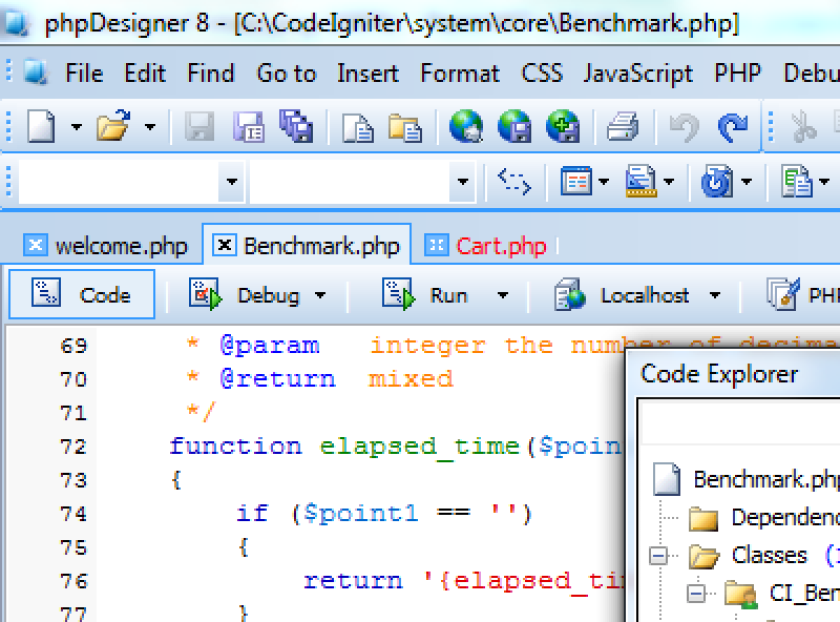Open the Edit menu

pos(145,73)
